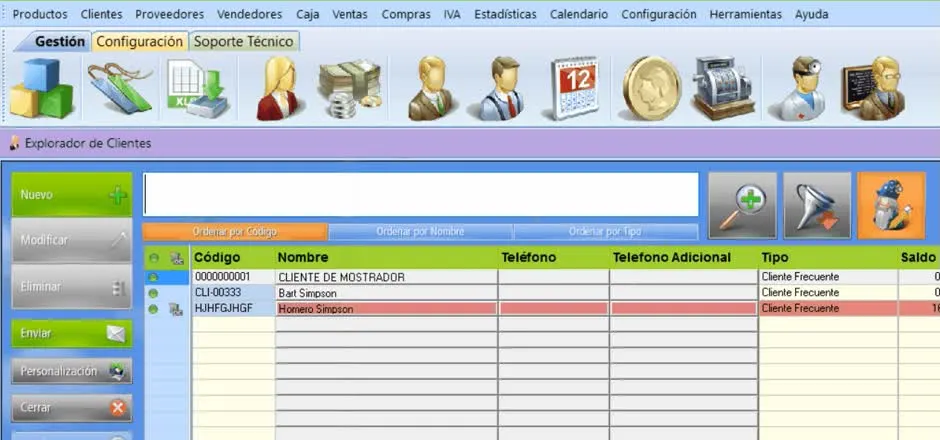
Task: Click the Eliminar button
Action: [x=71, y=287]
